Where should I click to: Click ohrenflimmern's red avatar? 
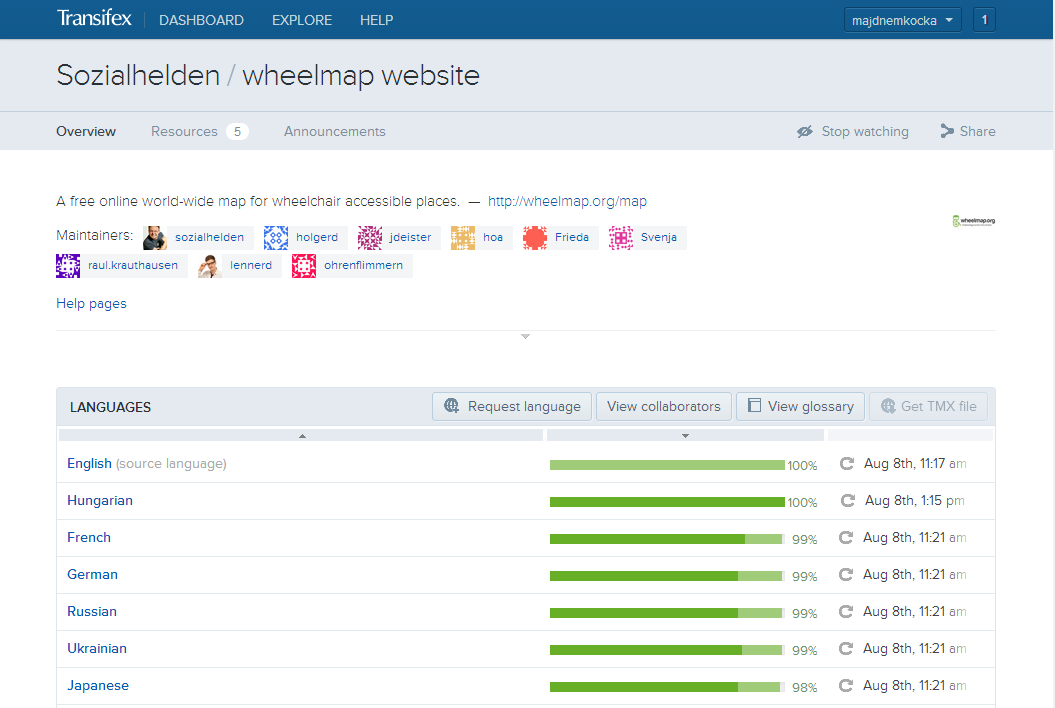point(304,266)
